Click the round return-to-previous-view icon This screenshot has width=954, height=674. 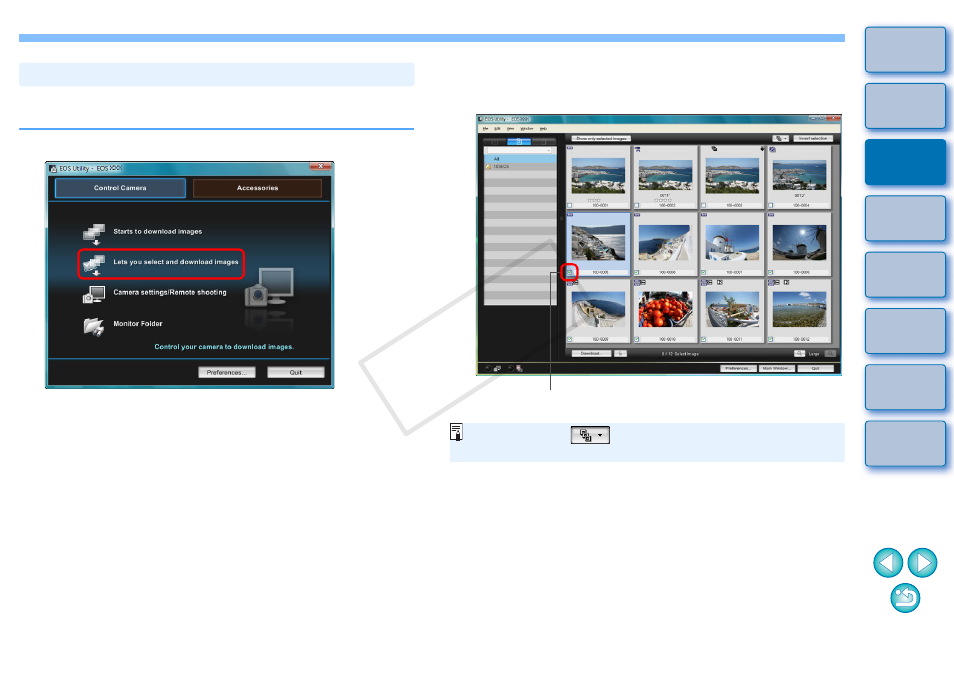point(905,597)
